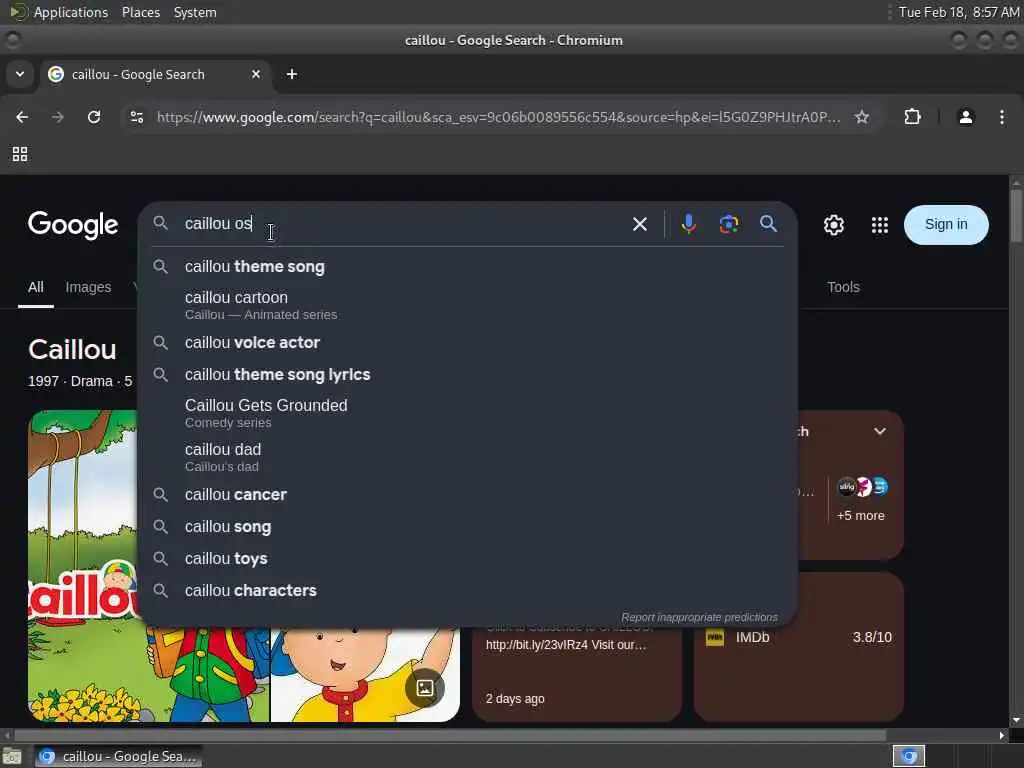Activate the Chromium taskbar window button
This screenshot has height=768, width=1024.
(118, 756)
